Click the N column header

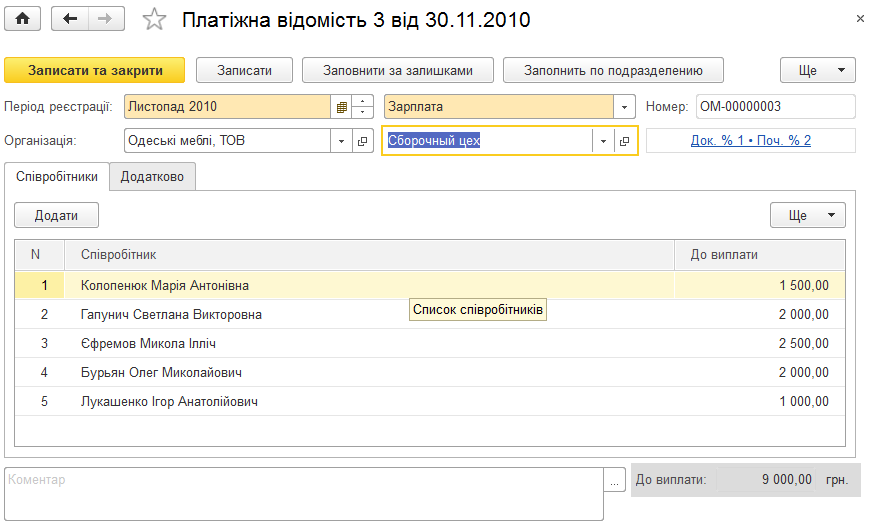pyautogui.click(x=39, y=255)
